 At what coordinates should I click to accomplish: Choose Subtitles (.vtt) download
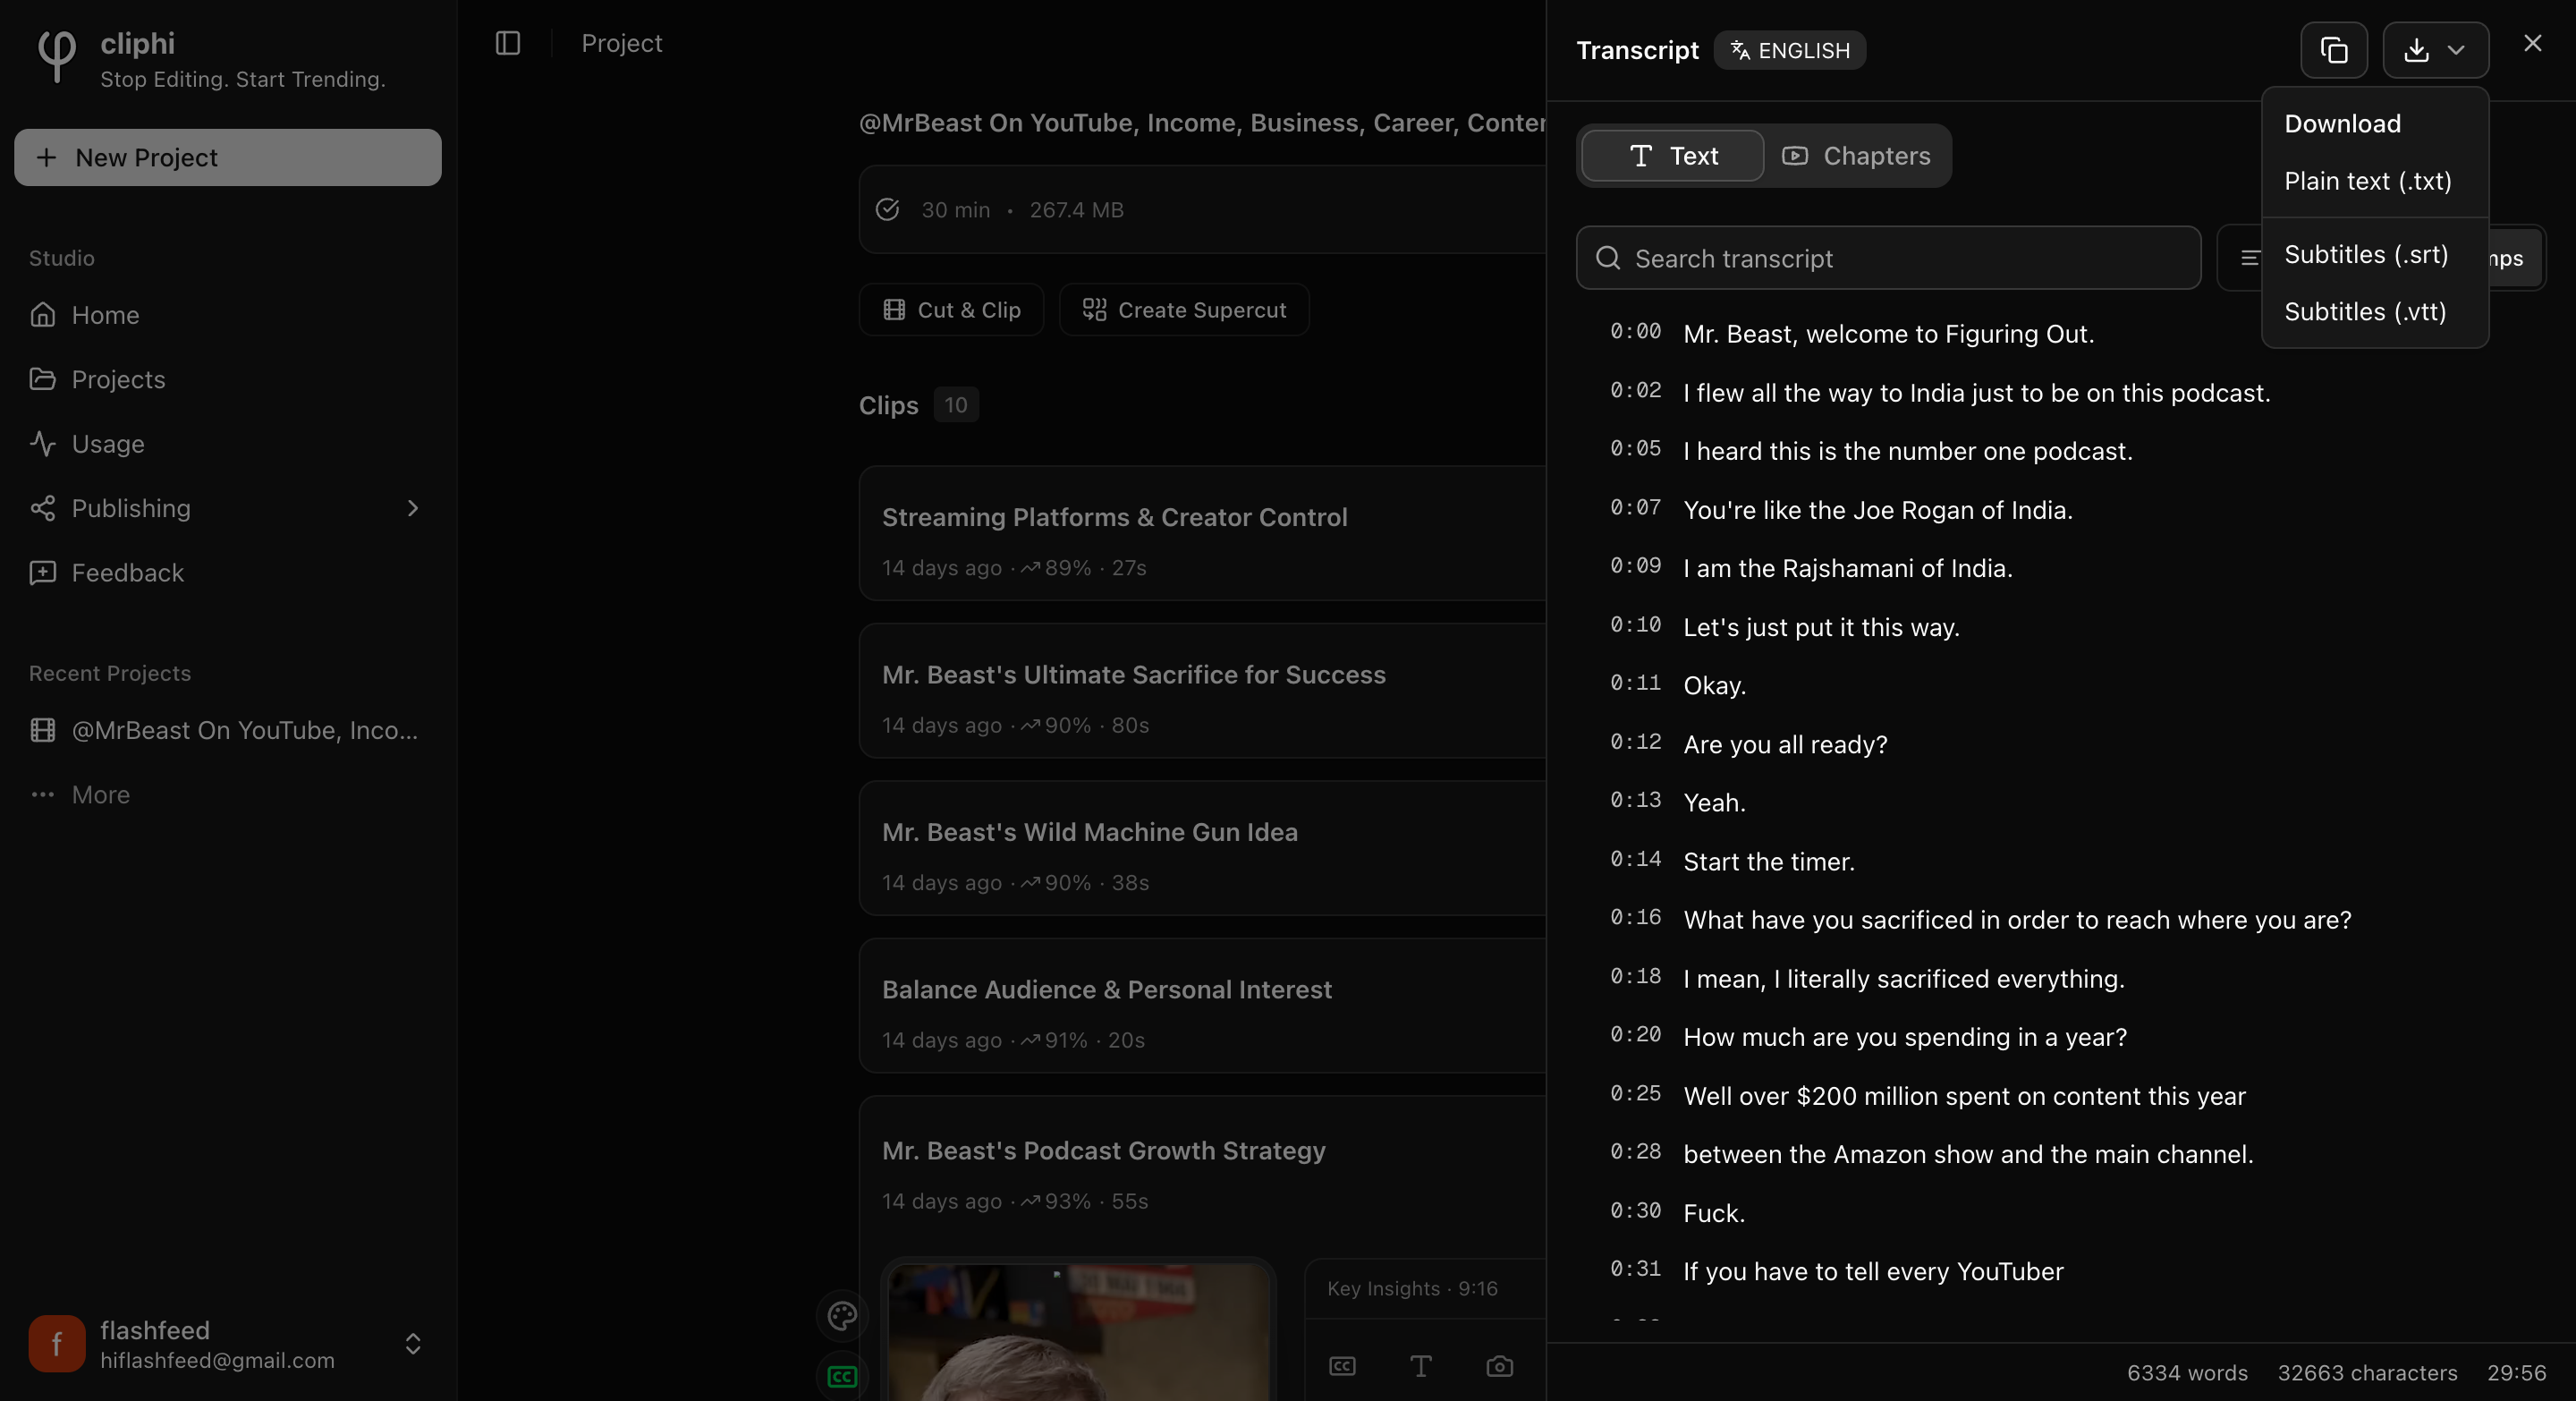coord(2365,311)
